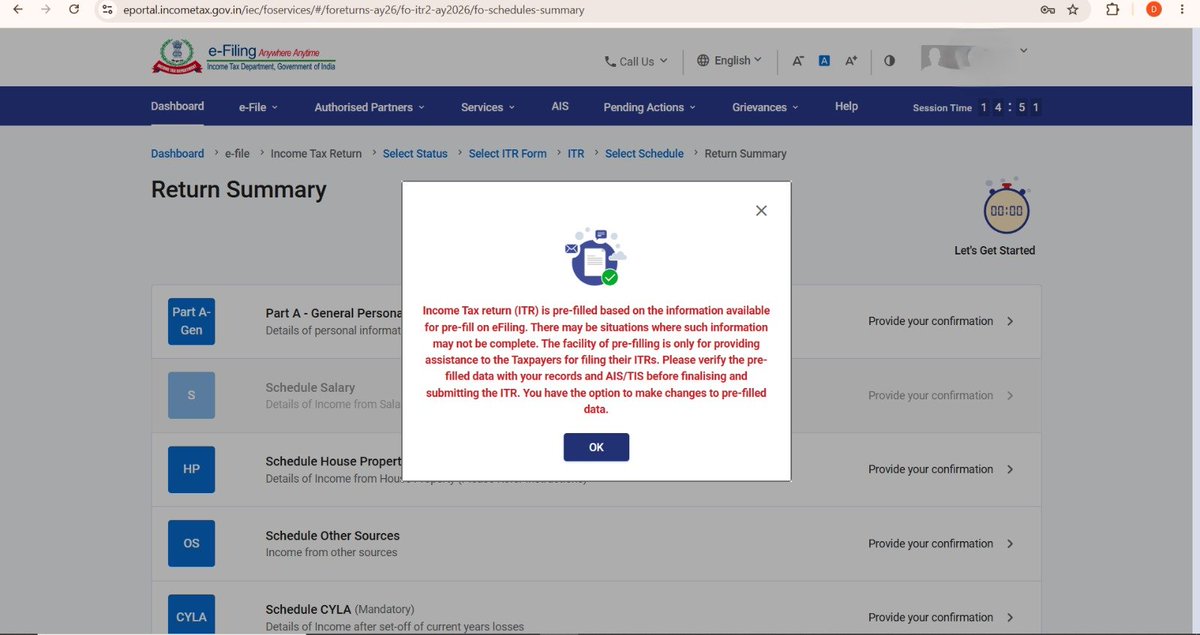Click Schedule Other Sources title

click(332, 536)
